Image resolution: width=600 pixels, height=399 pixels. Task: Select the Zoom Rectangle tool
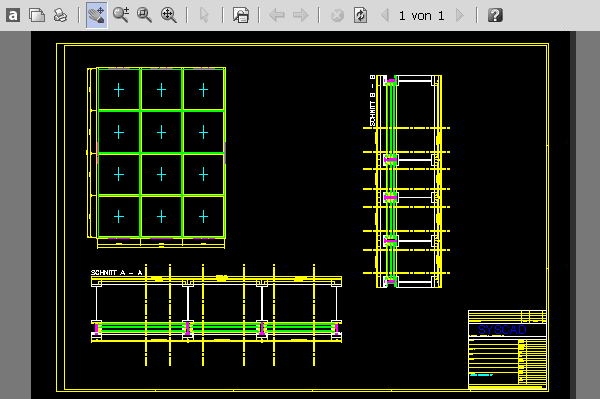(144, 15)
